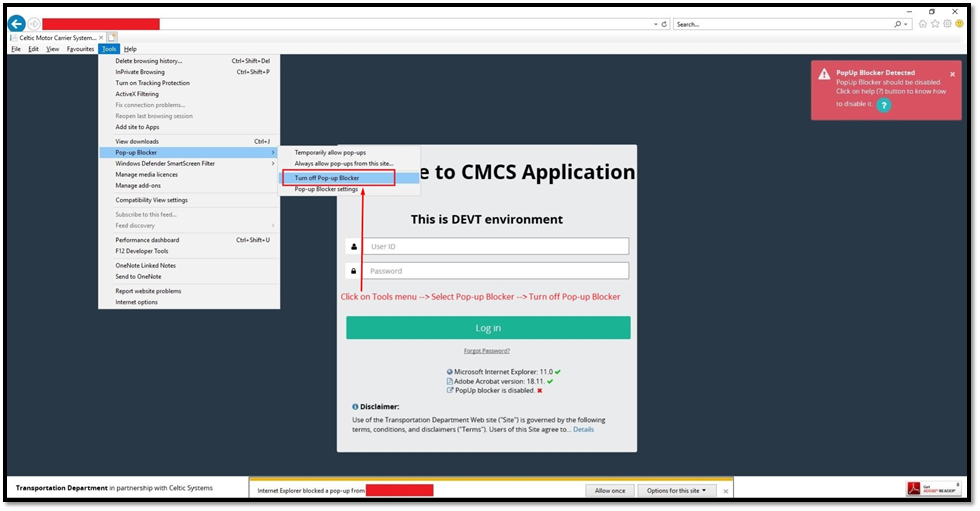Click the address bar refresh icon
Viewport: 980px width, 511px height.
[665, 23]
